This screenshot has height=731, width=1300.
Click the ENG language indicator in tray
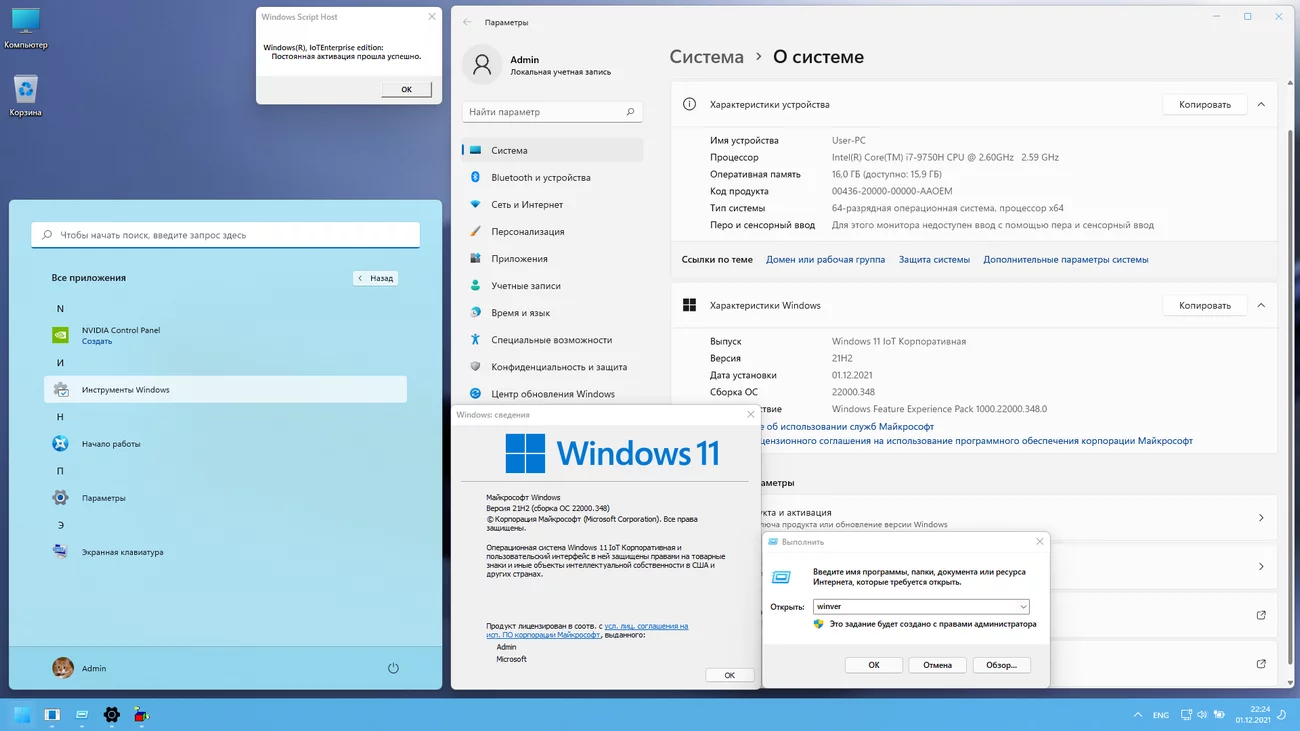coord(1161,715)
